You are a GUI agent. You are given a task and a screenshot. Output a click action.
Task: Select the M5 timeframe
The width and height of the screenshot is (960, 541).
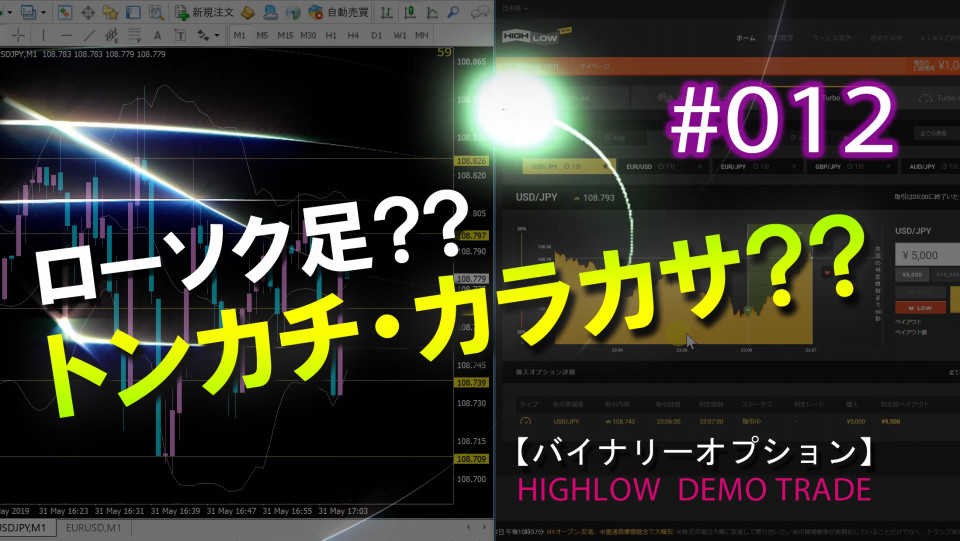point(262,35)
